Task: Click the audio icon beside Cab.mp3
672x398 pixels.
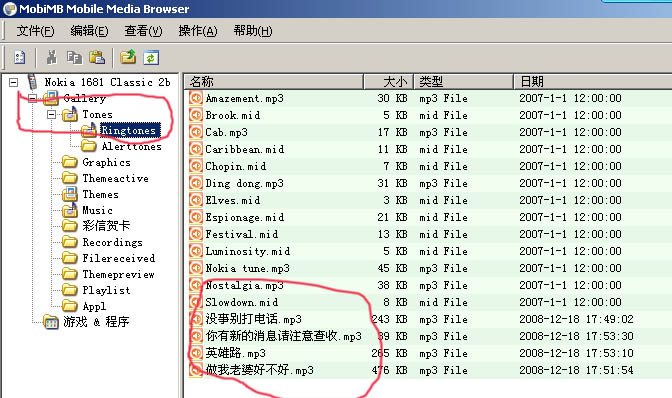Action: [196, 132]
